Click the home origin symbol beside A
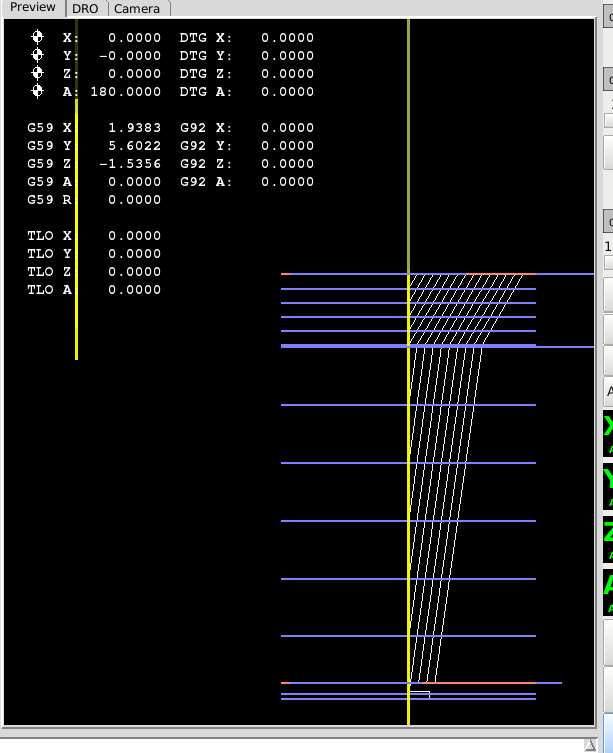The image size is (613, 753). pos(38,91)
